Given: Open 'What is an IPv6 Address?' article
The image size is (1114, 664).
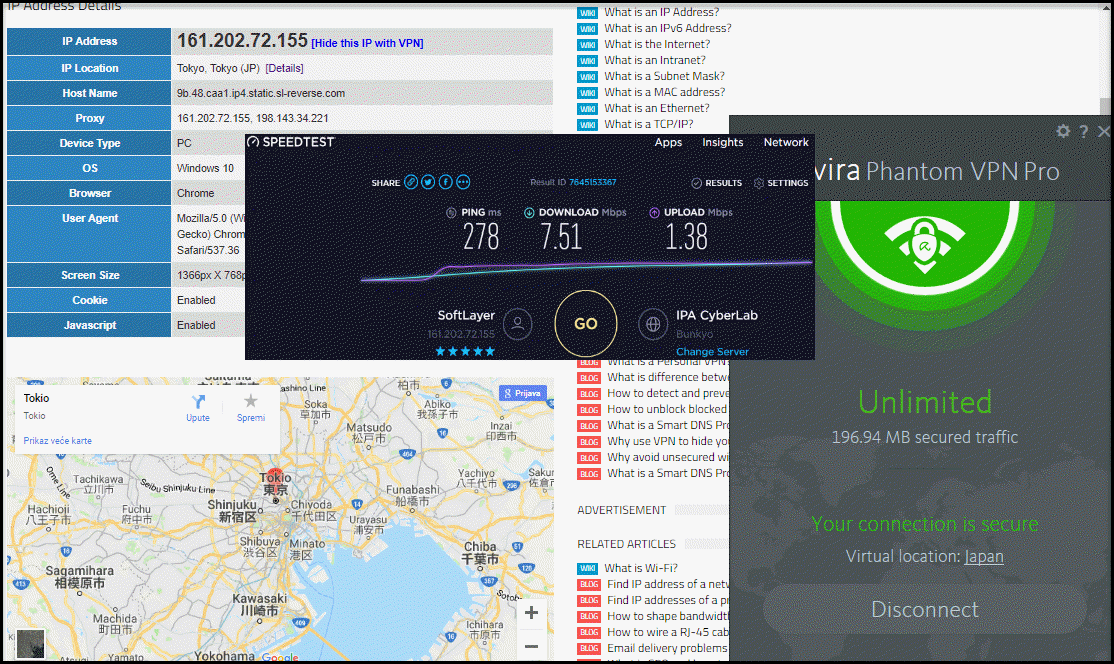Looking at the screenshot, I should (668, 28).
